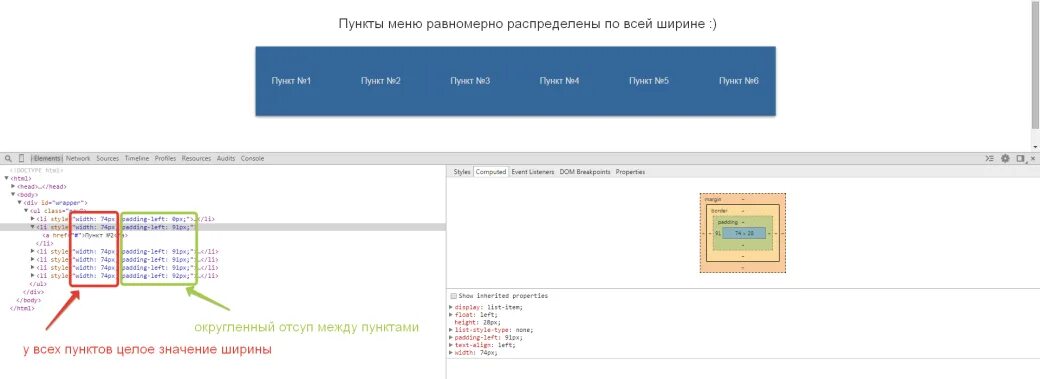This screenshot has width=1040, height=379.
Task: Click menu link Пункт №2
Action: (381, 81)
